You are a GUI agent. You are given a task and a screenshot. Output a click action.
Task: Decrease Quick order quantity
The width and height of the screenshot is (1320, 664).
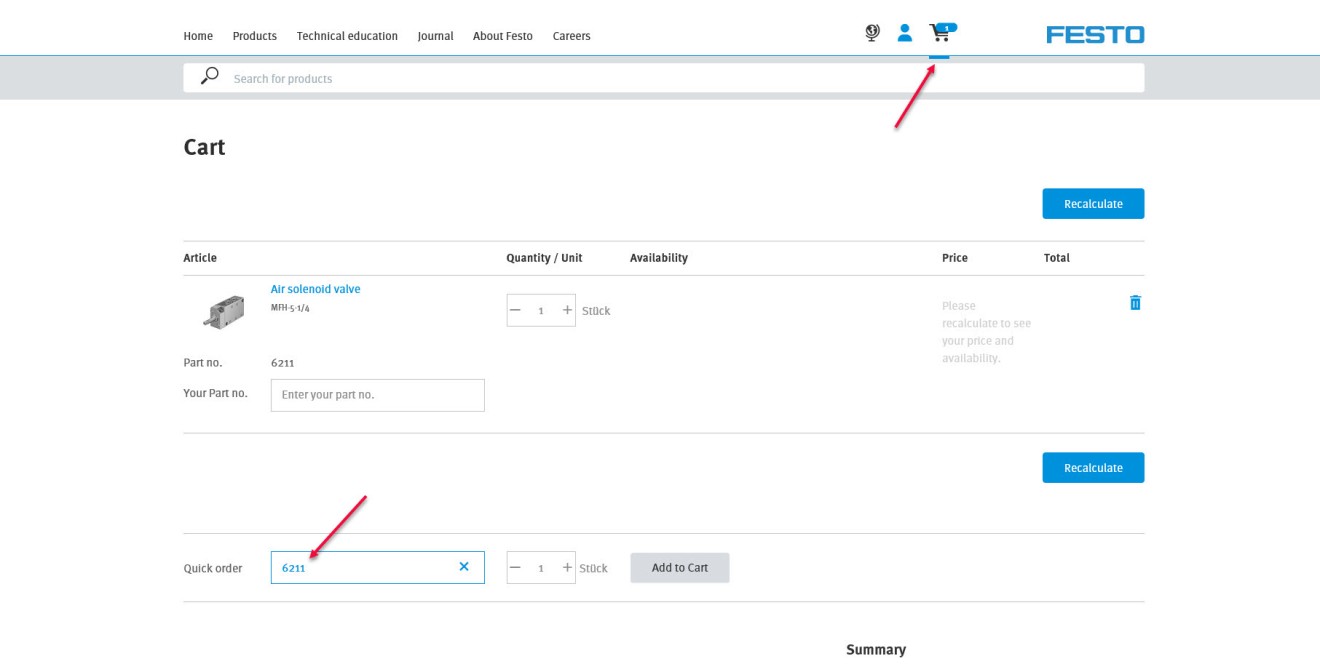(516, 567)
